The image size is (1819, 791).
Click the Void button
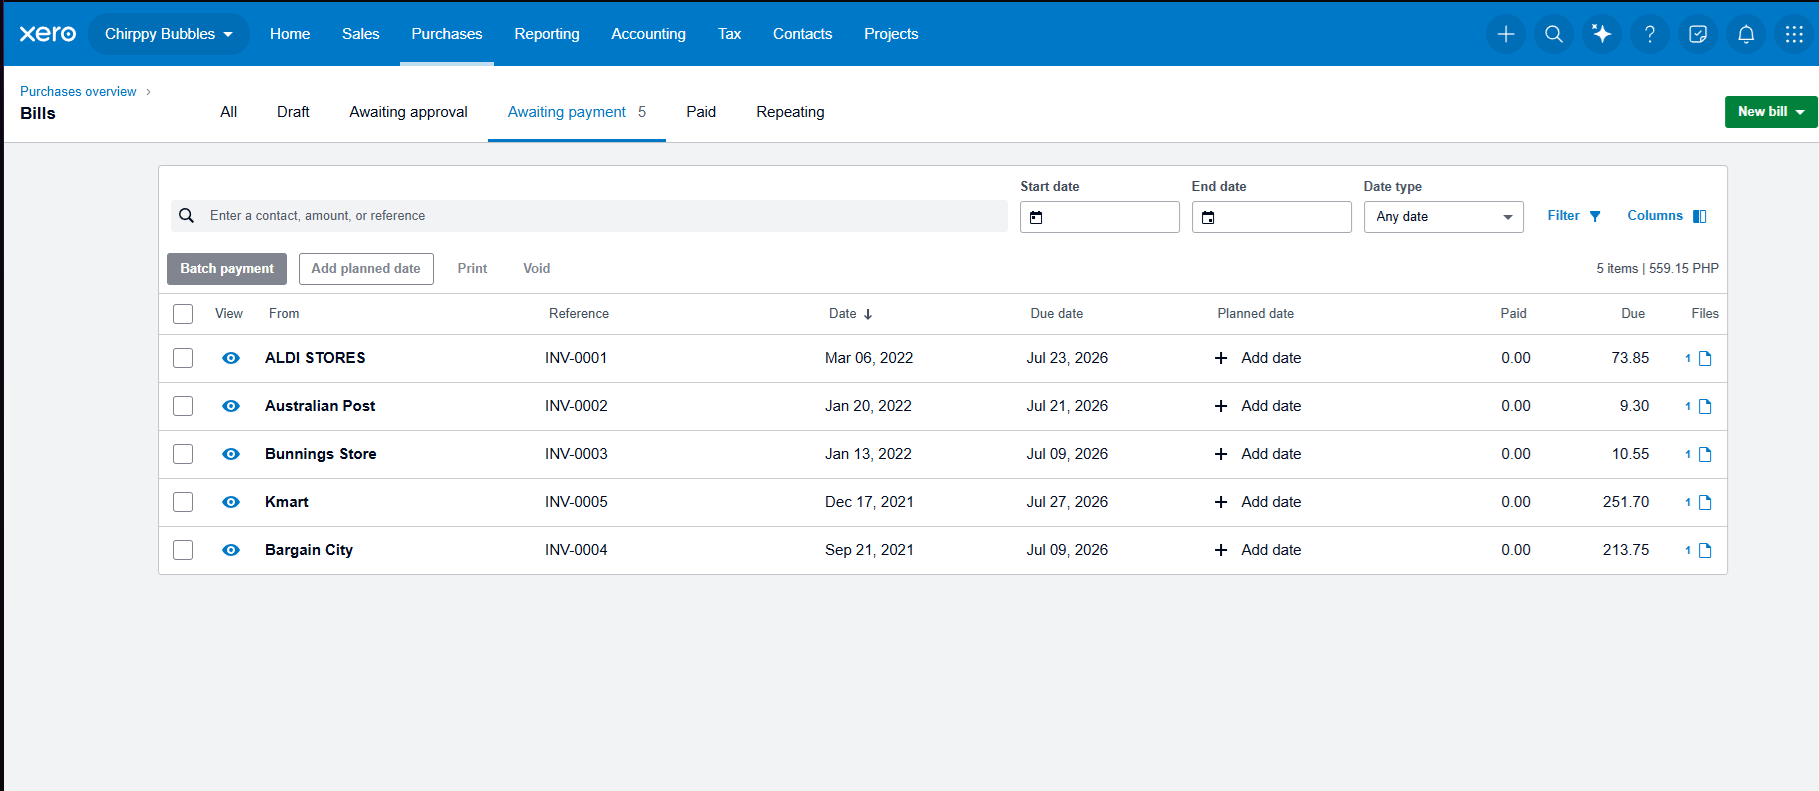click(x=537, y=269)
